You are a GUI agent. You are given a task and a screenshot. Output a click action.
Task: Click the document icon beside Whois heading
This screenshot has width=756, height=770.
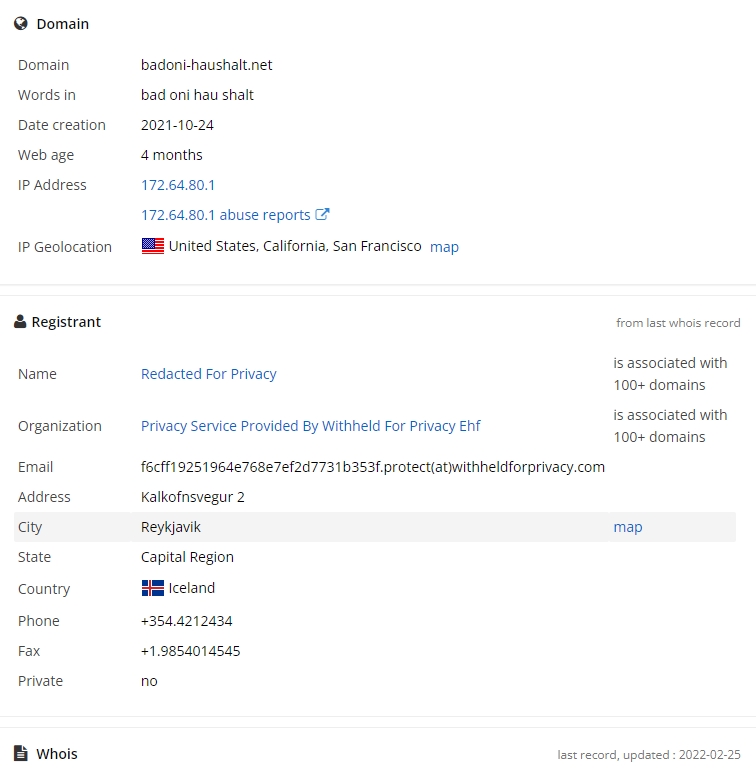pyautogui.click(x=21, y=753)
